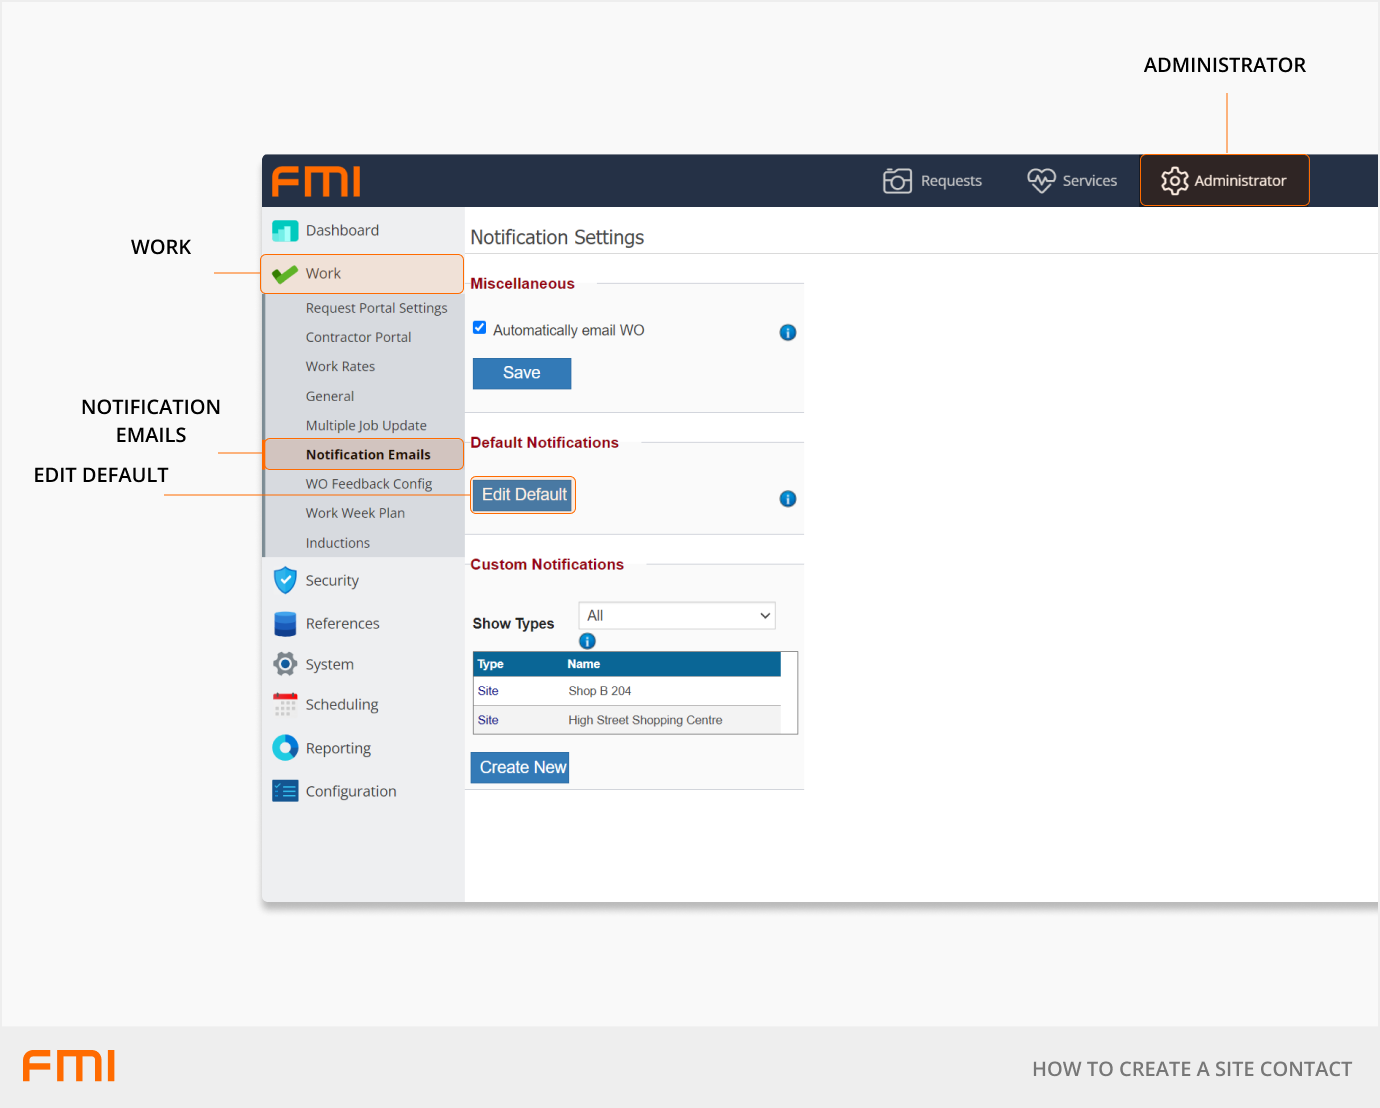Expand the Configuration sidebar section
This screenshot has width=1380, height=1108.
point(350,791)
